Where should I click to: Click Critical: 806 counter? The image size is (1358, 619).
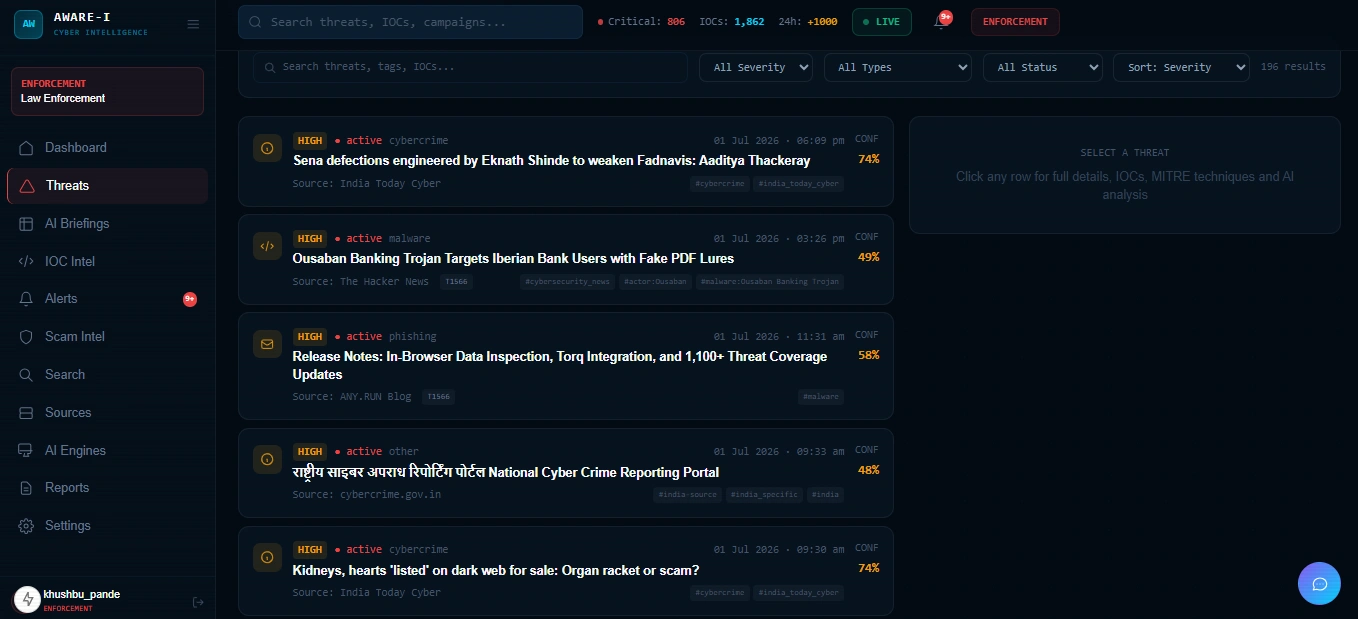[x=641, y=22]
